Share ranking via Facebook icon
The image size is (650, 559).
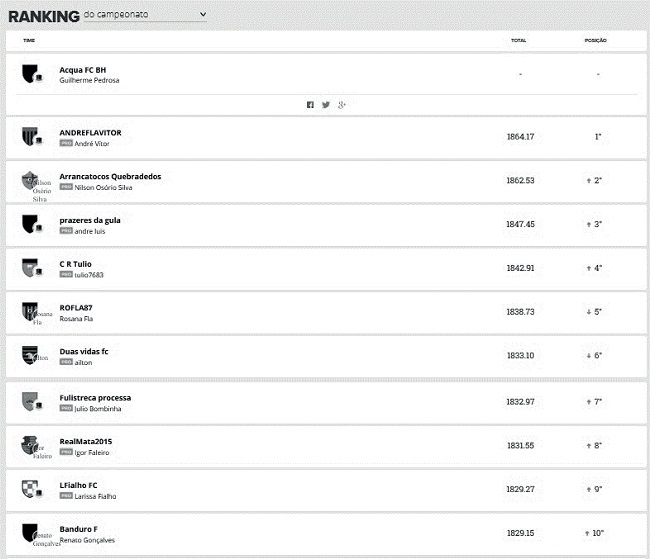click(x=310, y=105)
